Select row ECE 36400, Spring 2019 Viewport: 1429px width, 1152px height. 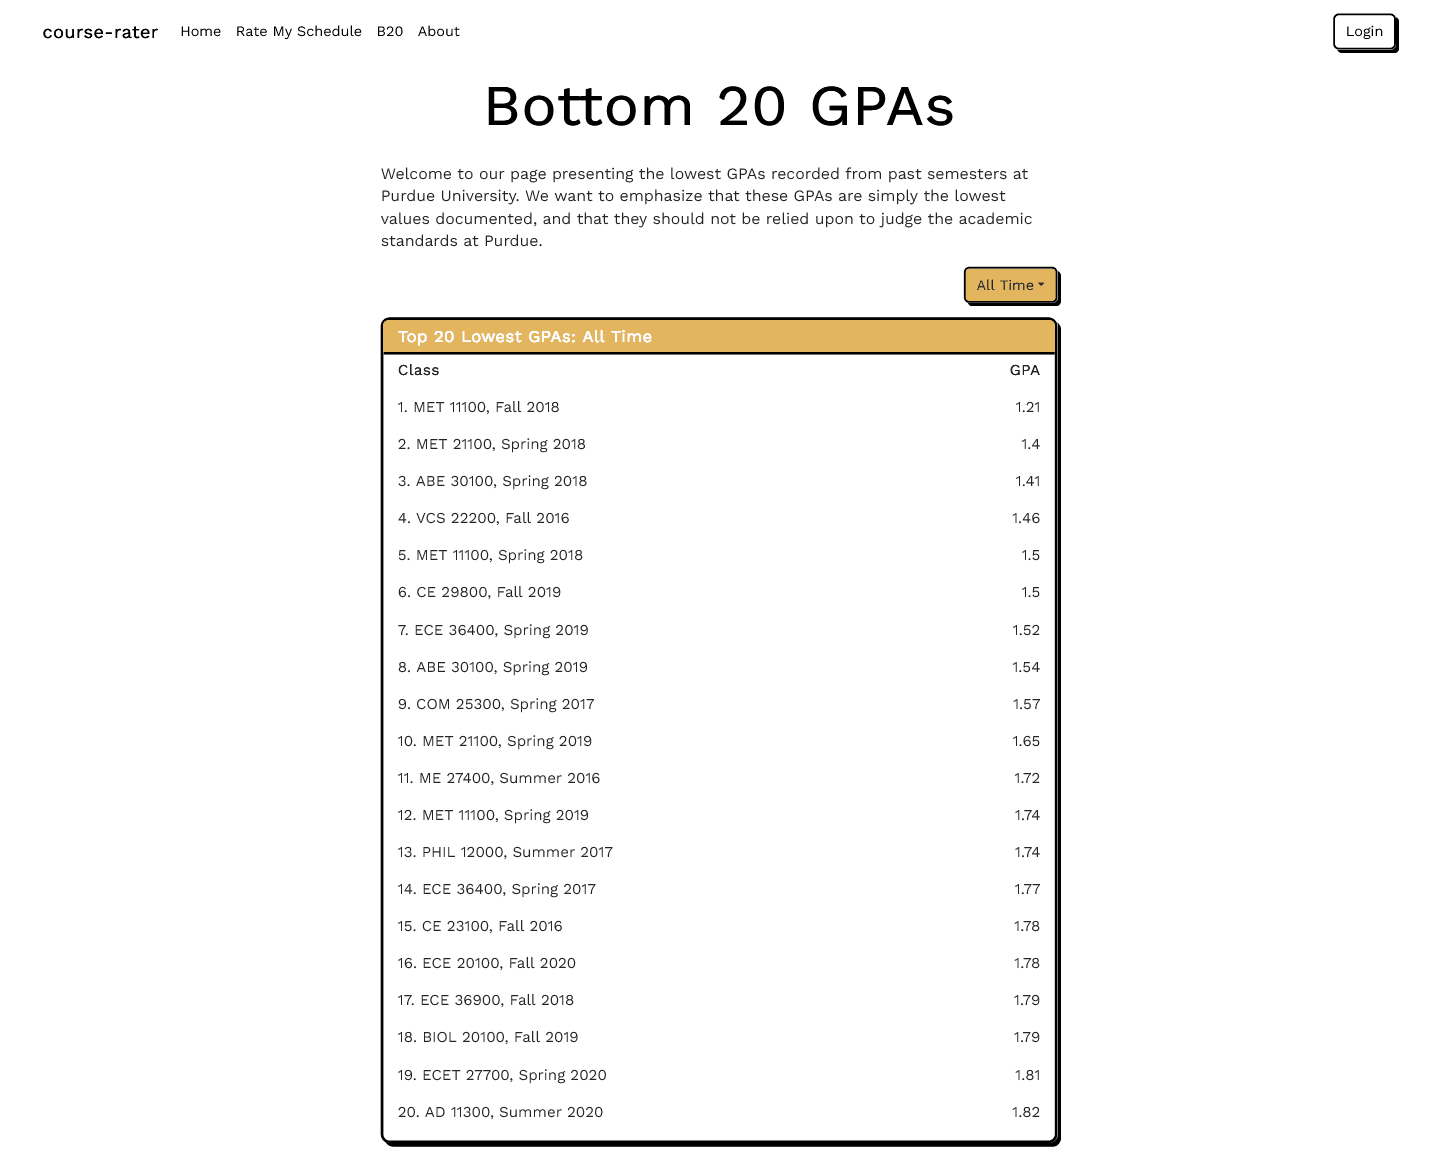click(719, 630)
